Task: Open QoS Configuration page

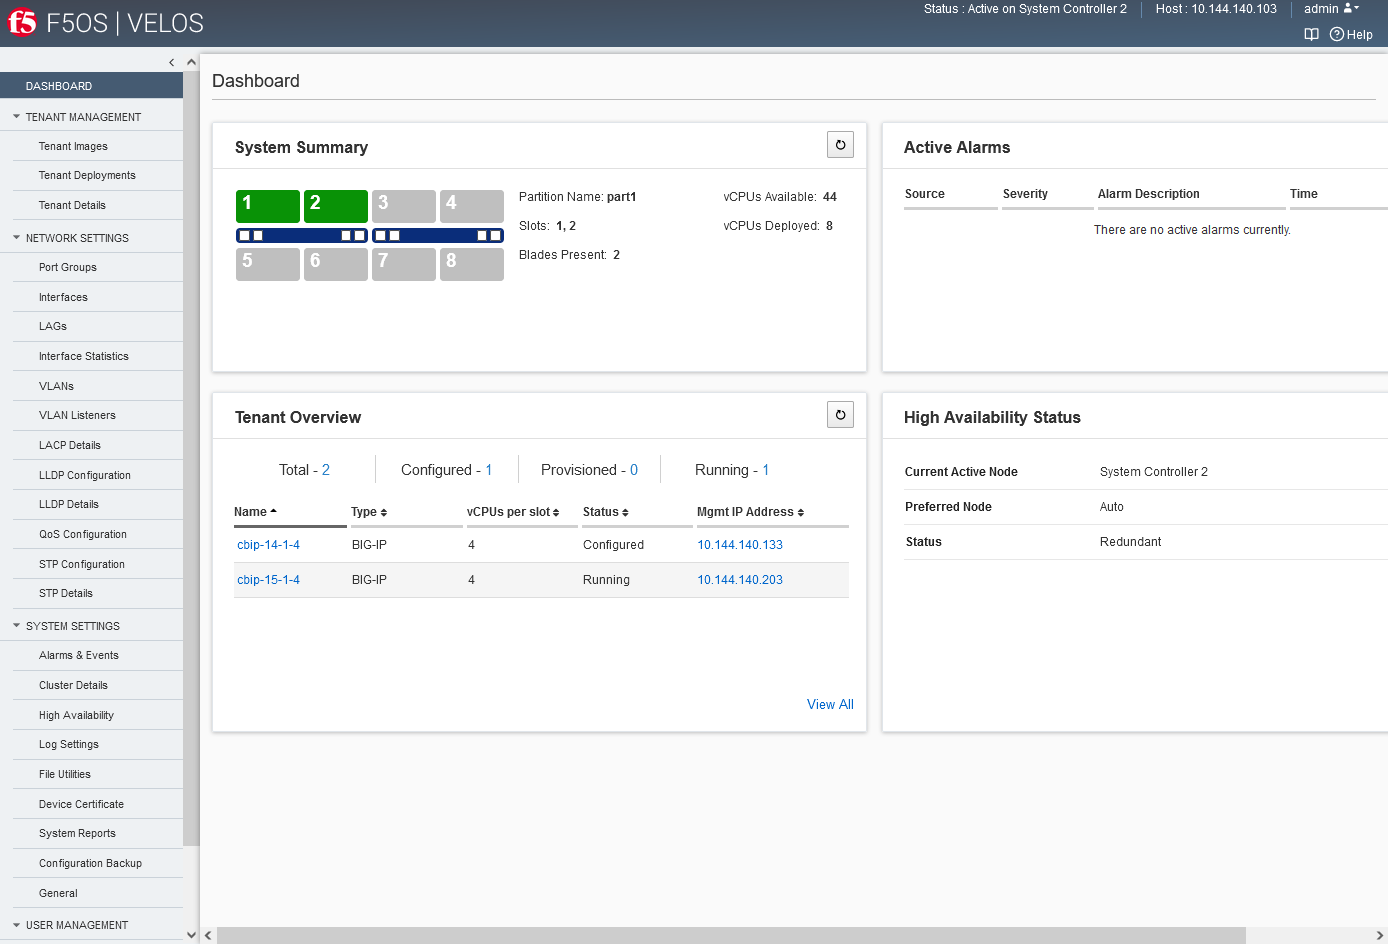Action: (x=83, y=534)
